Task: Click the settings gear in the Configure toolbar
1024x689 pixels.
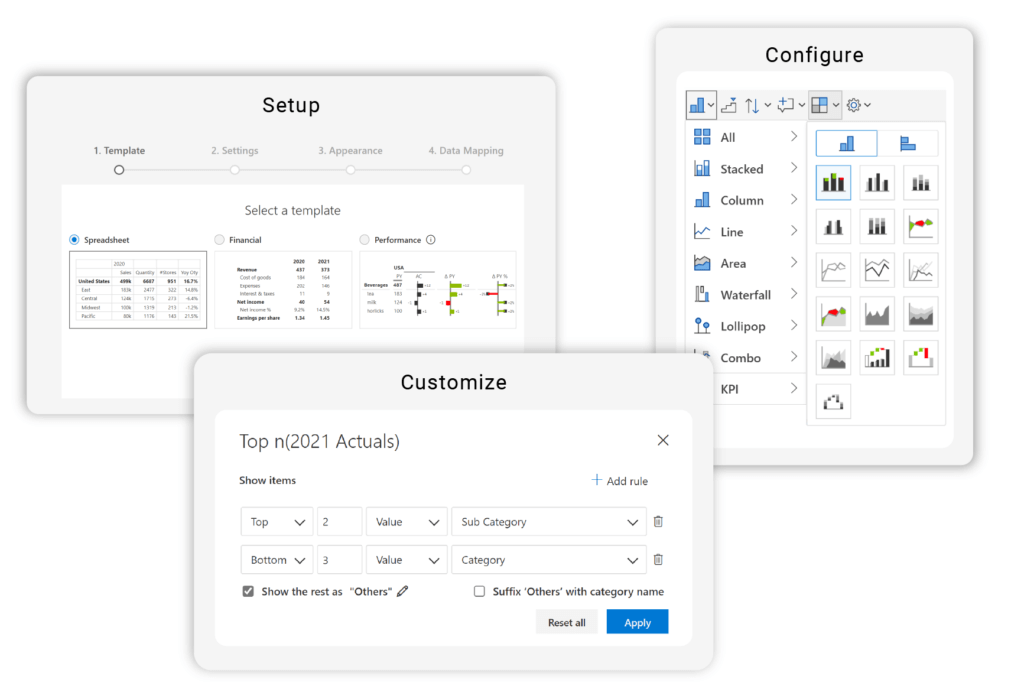Action: 852,104
